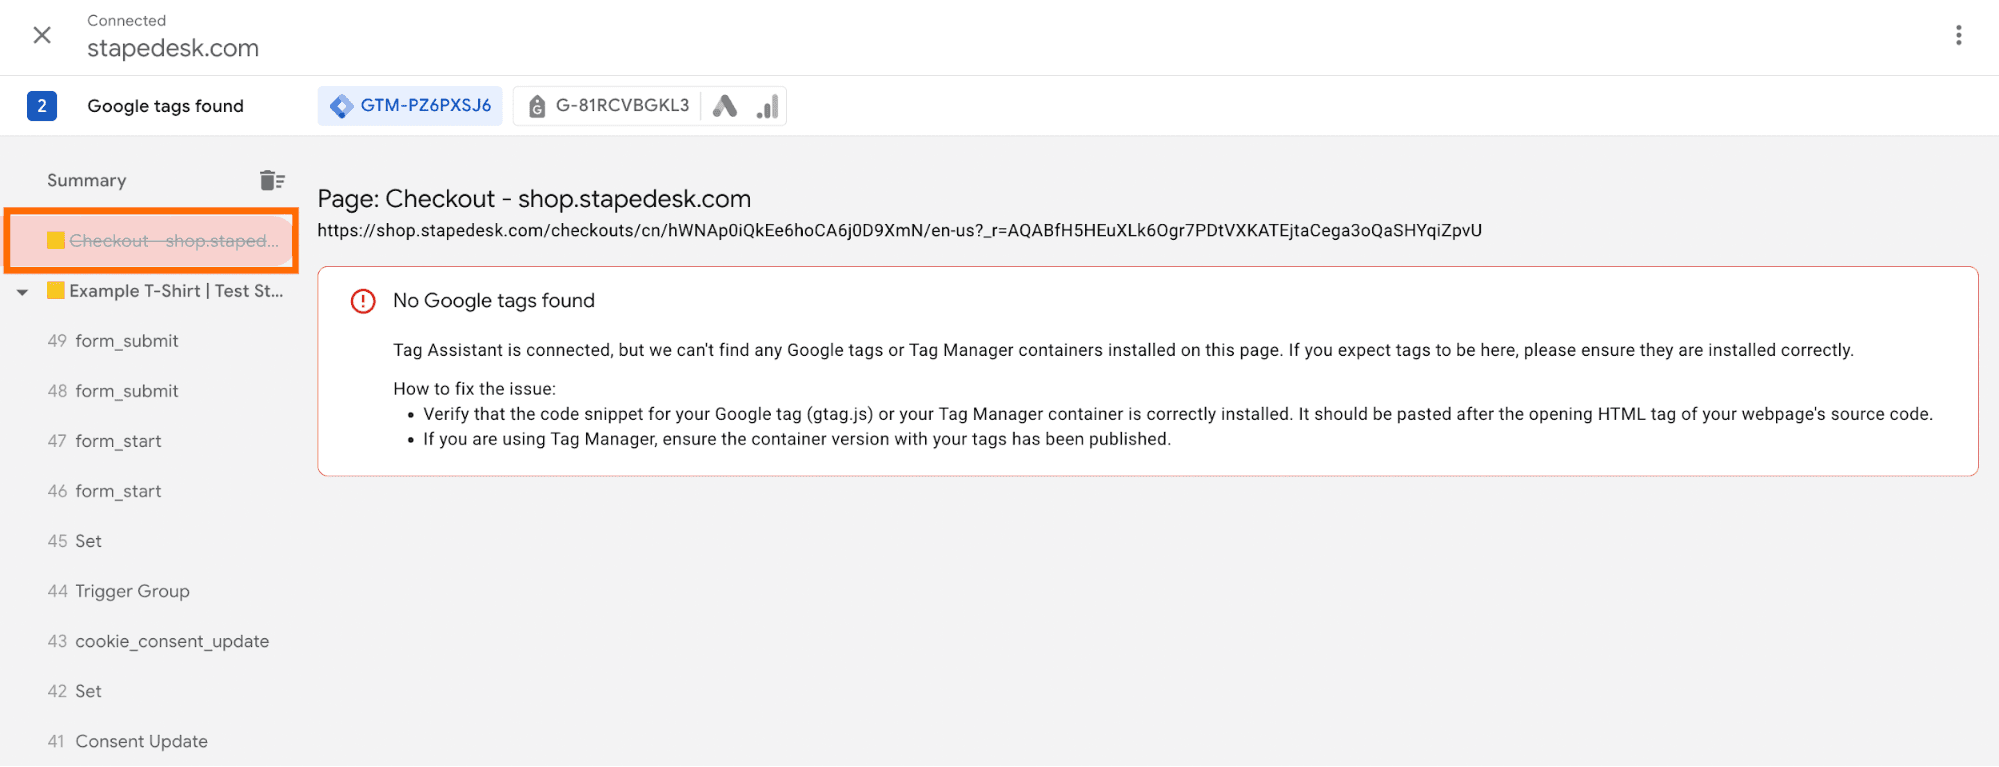Click the yellow page icon beside Example T-Shirt
This screenshot has width=1999, height=767.
point(56,290)
